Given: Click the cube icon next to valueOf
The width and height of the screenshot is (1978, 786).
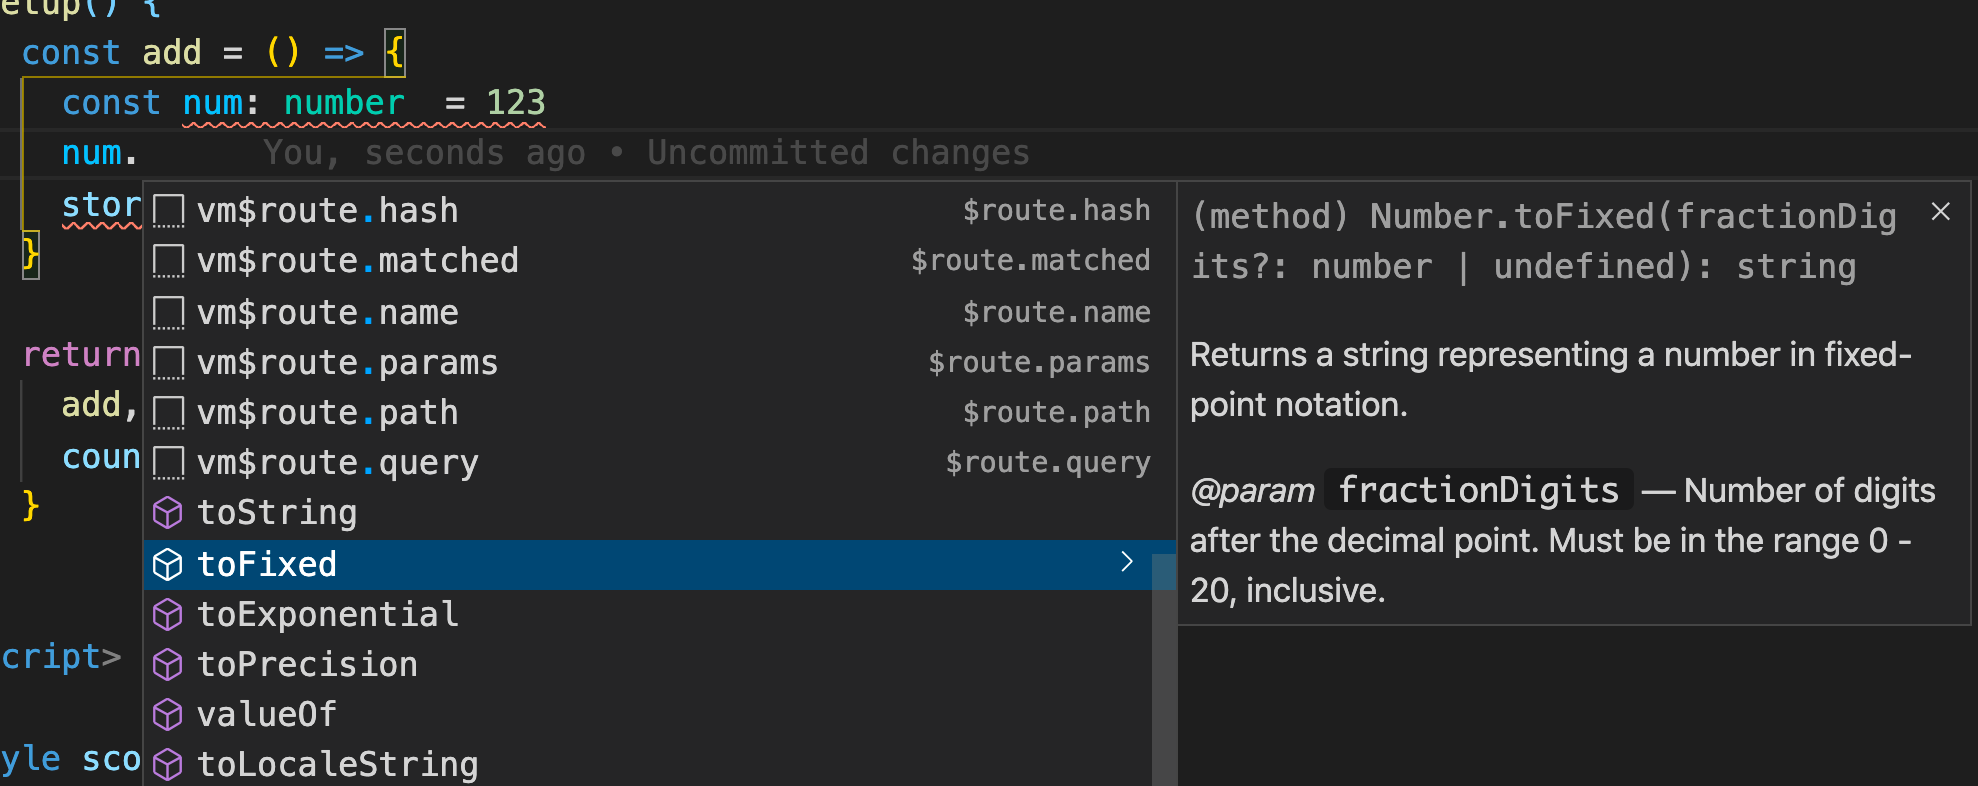Looking at the screenshot, I should coord(167,715).
